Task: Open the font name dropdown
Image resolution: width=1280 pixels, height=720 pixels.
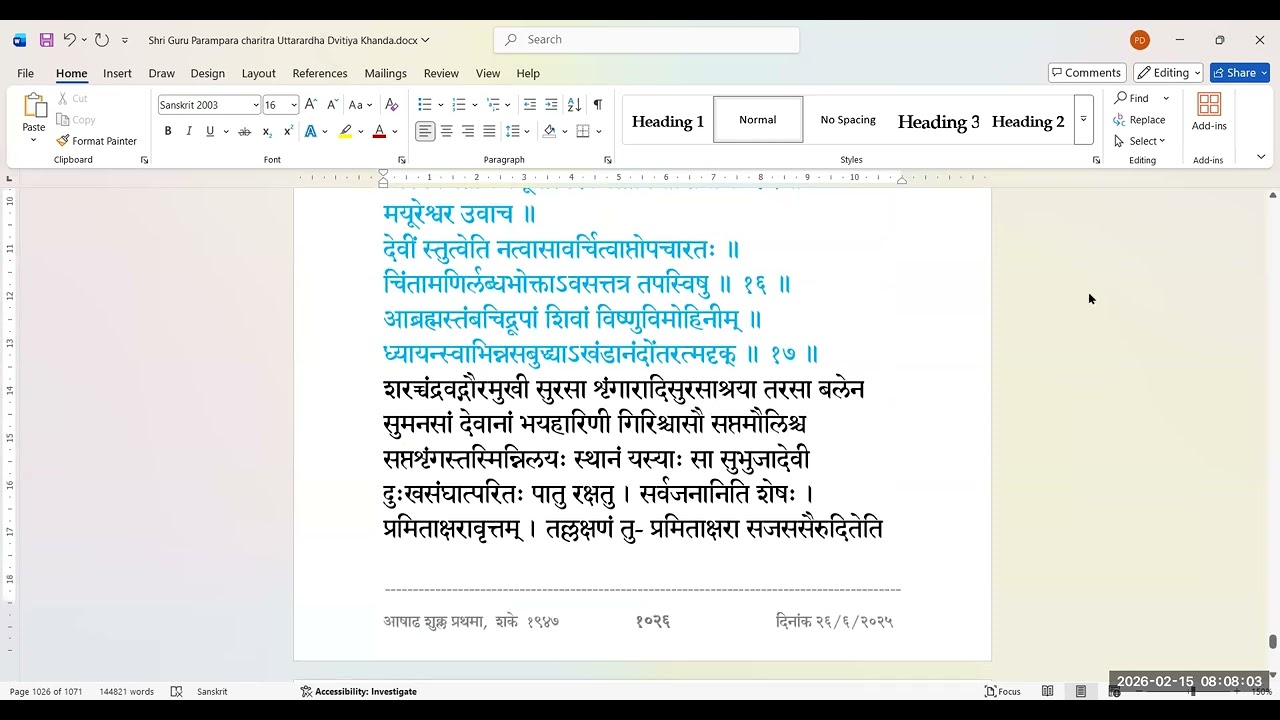Action: 256,105
